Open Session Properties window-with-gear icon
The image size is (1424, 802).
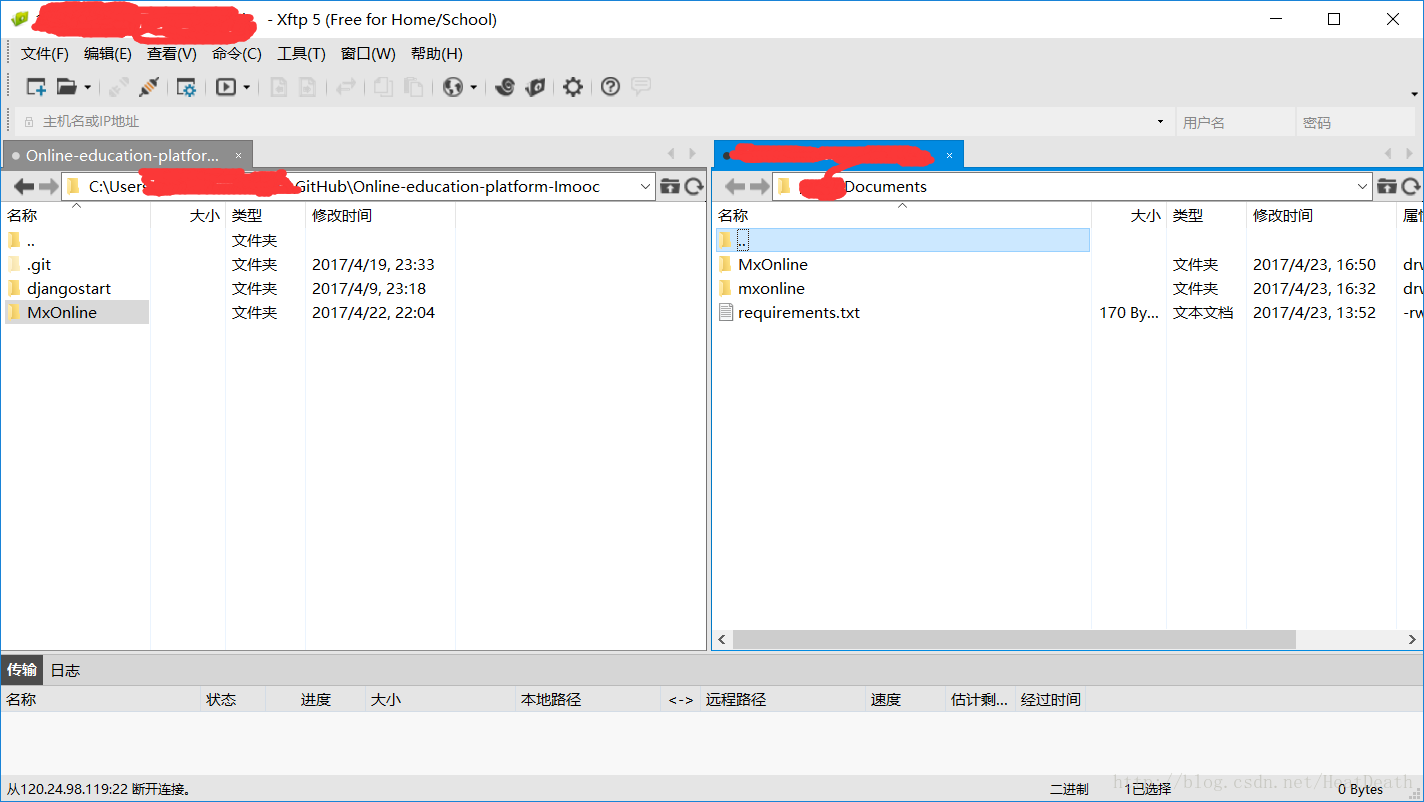pyautogui.click(x=187, y=87)
